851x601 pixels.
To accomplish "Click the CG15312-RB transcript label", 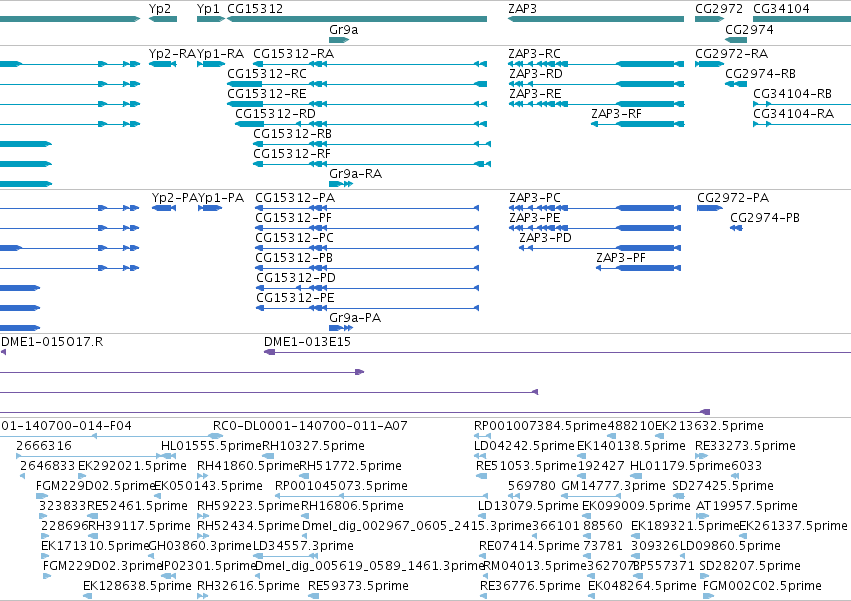I will click(x=293, y=134).
